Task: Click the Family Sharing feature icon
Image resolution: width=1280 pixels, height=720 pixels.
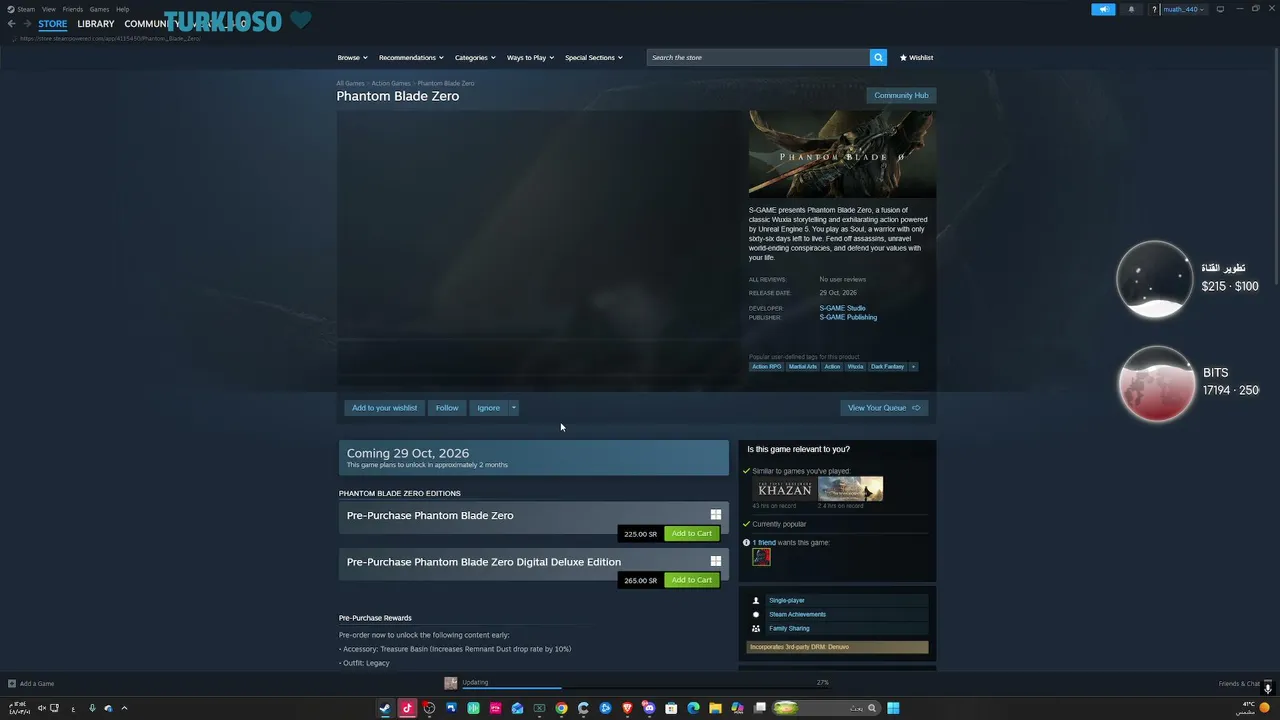Action: (756, 629)
